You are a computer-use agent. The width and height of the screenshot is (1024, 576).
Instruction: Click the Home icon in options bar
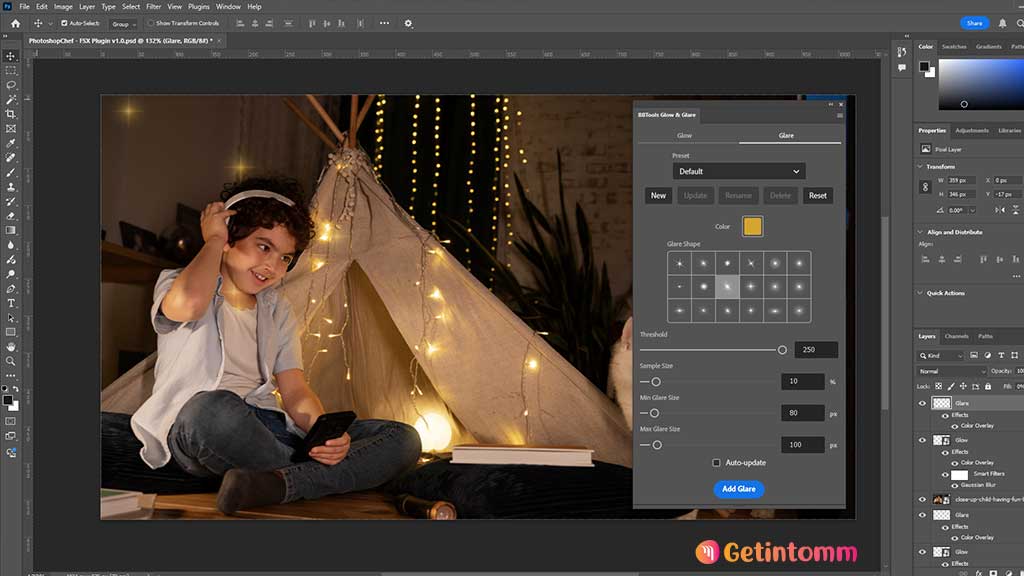click(x=16, y=24)
